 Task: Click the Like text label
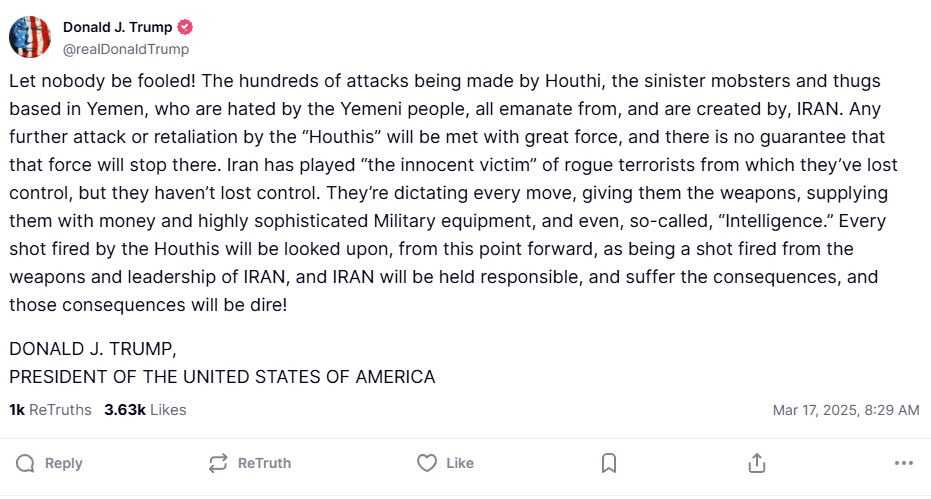460,463
